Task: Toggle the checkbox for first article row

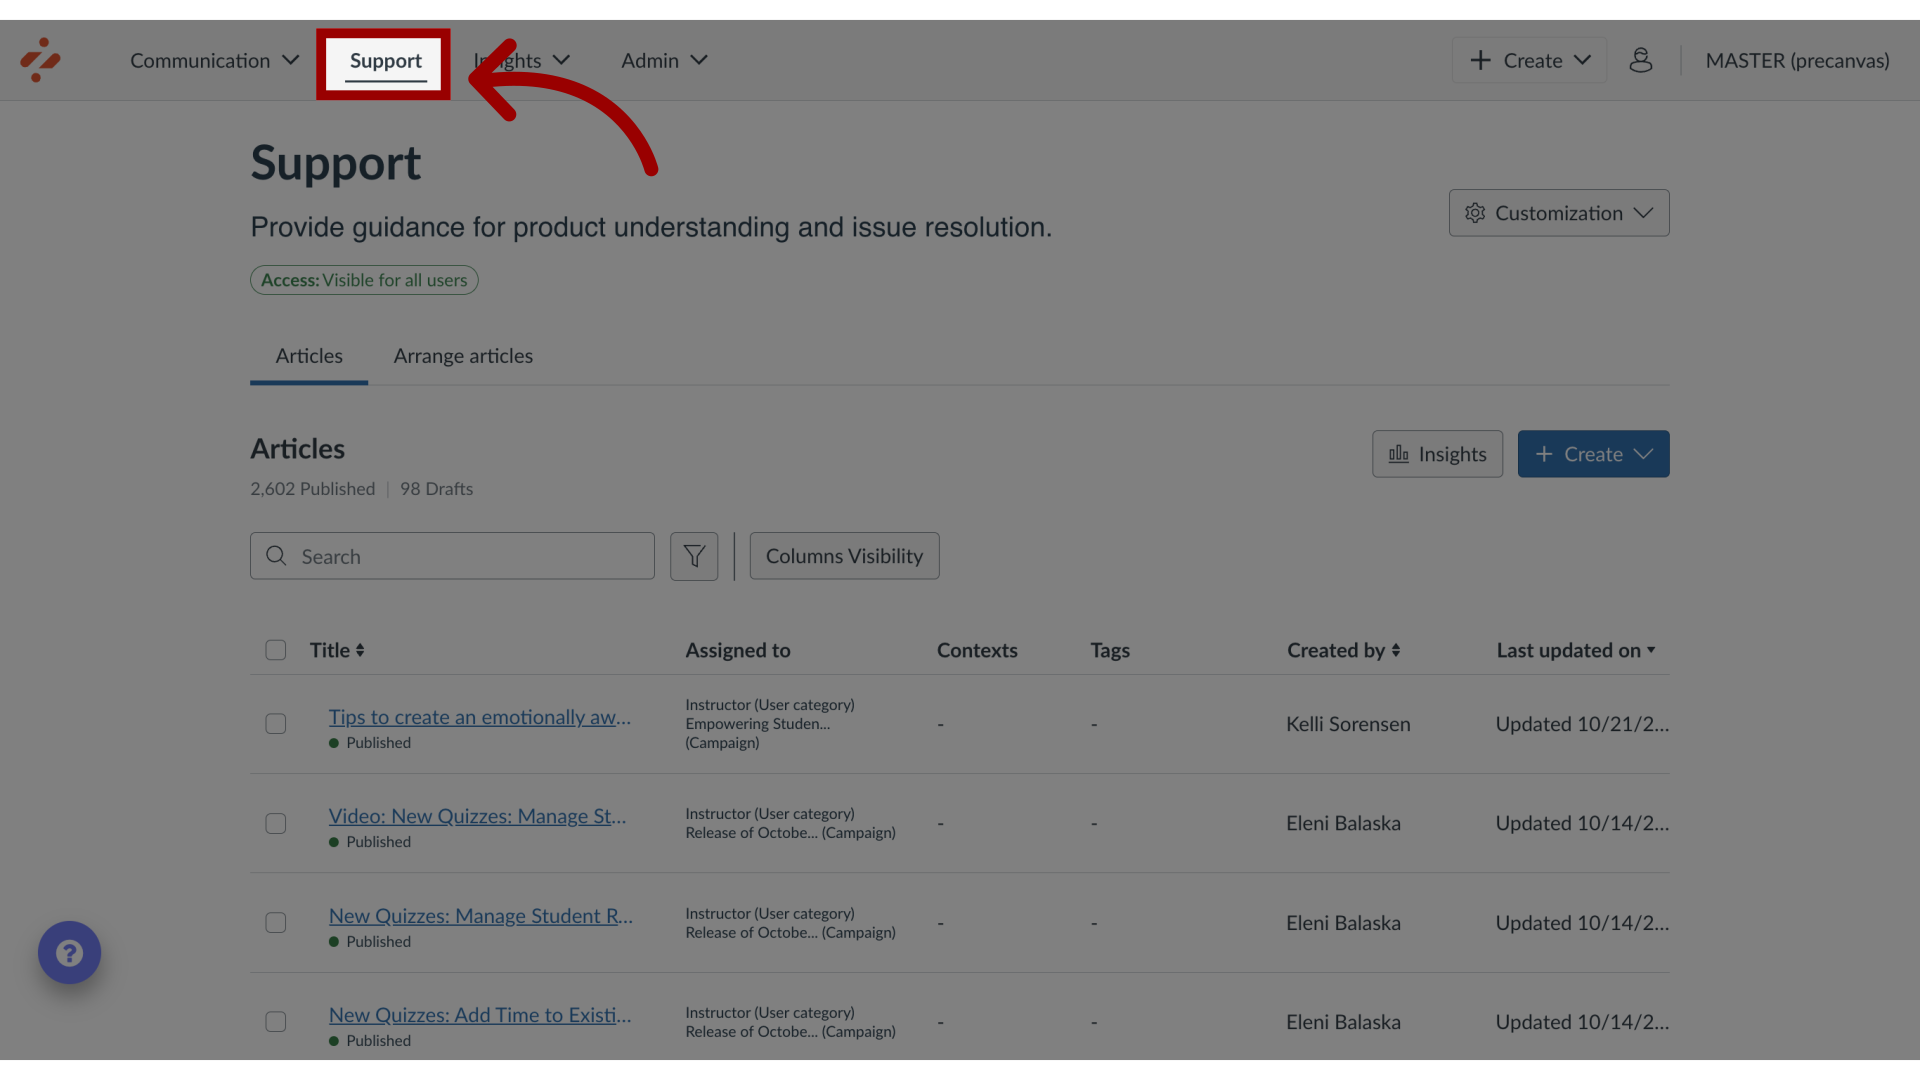Action: pos(276,724)
